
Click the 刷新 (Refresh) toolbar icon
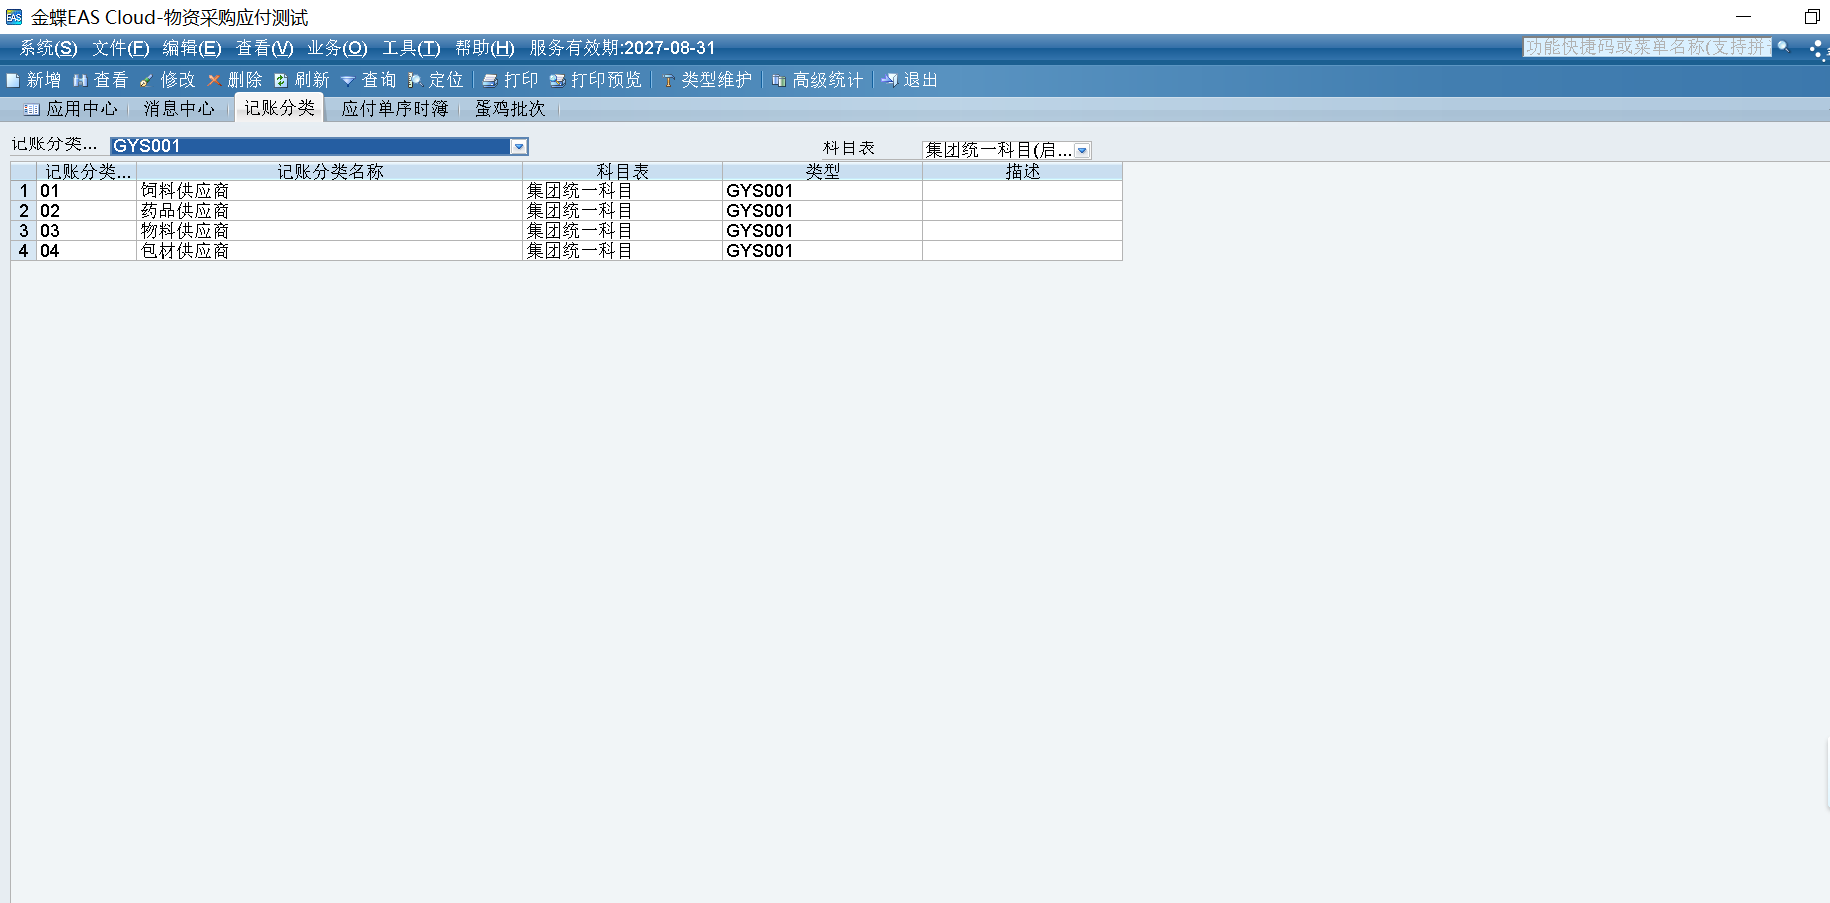pos(301,80)
